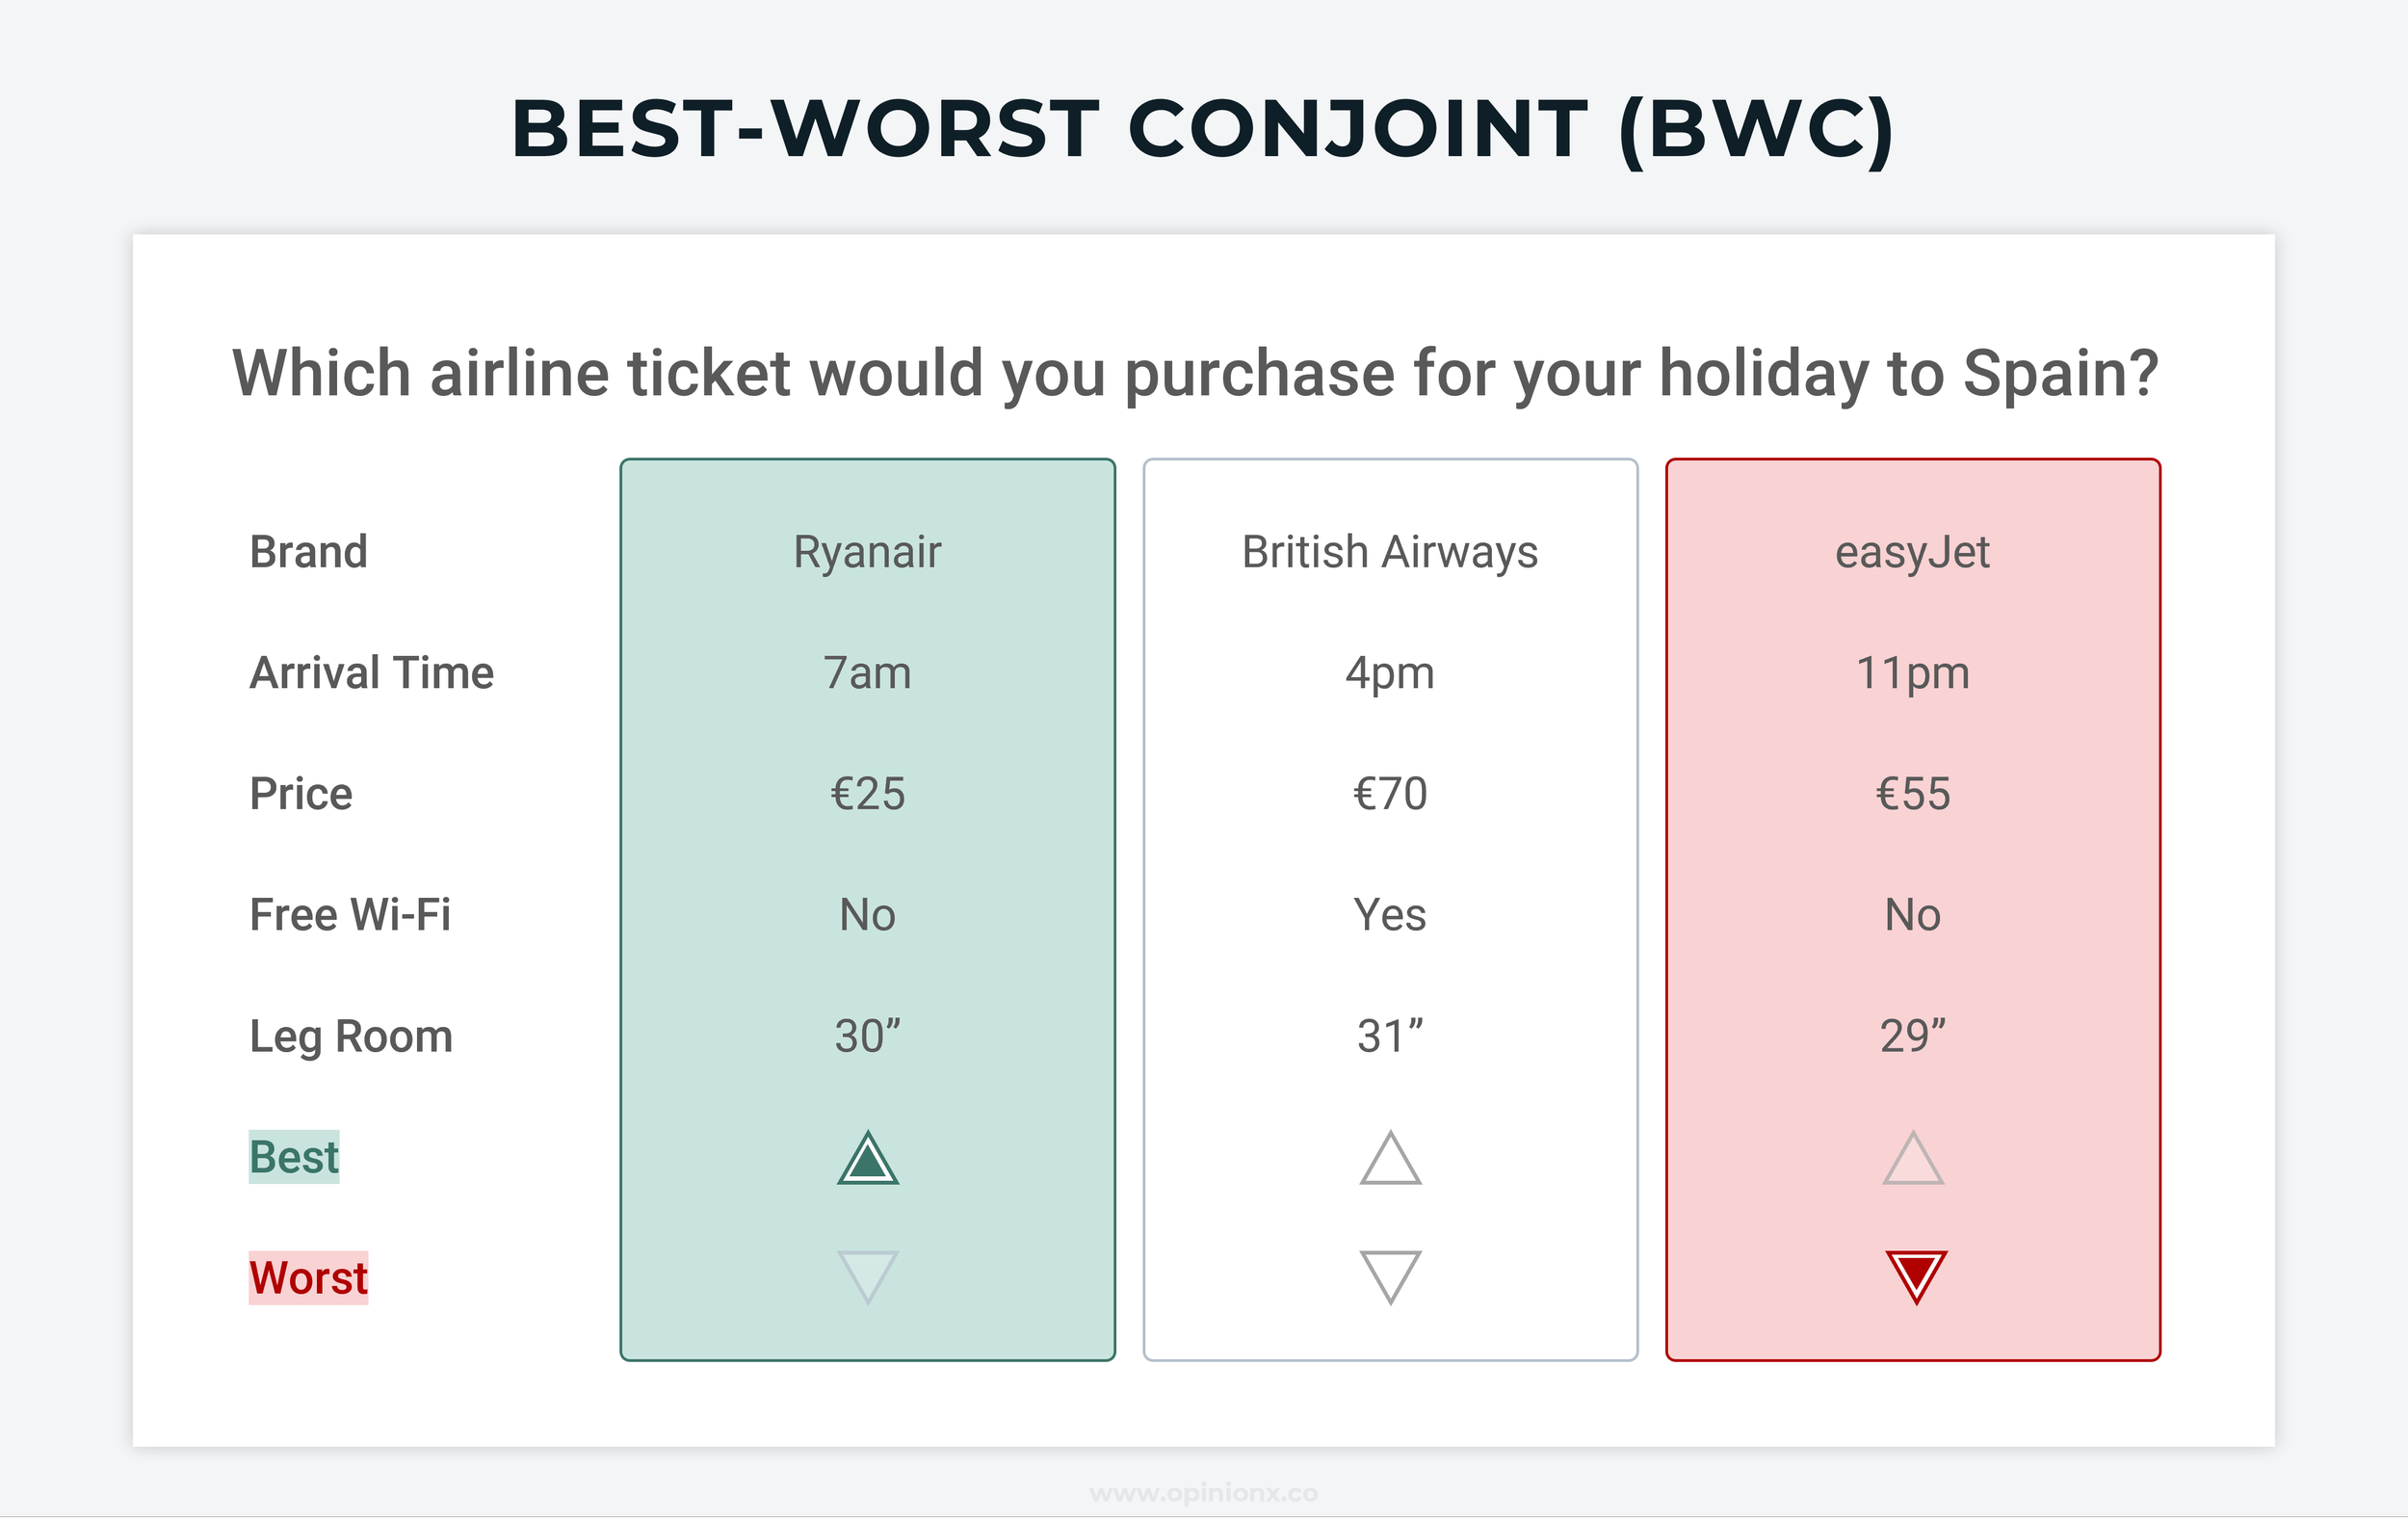Select the easyJet brand name

point(1913,553)
